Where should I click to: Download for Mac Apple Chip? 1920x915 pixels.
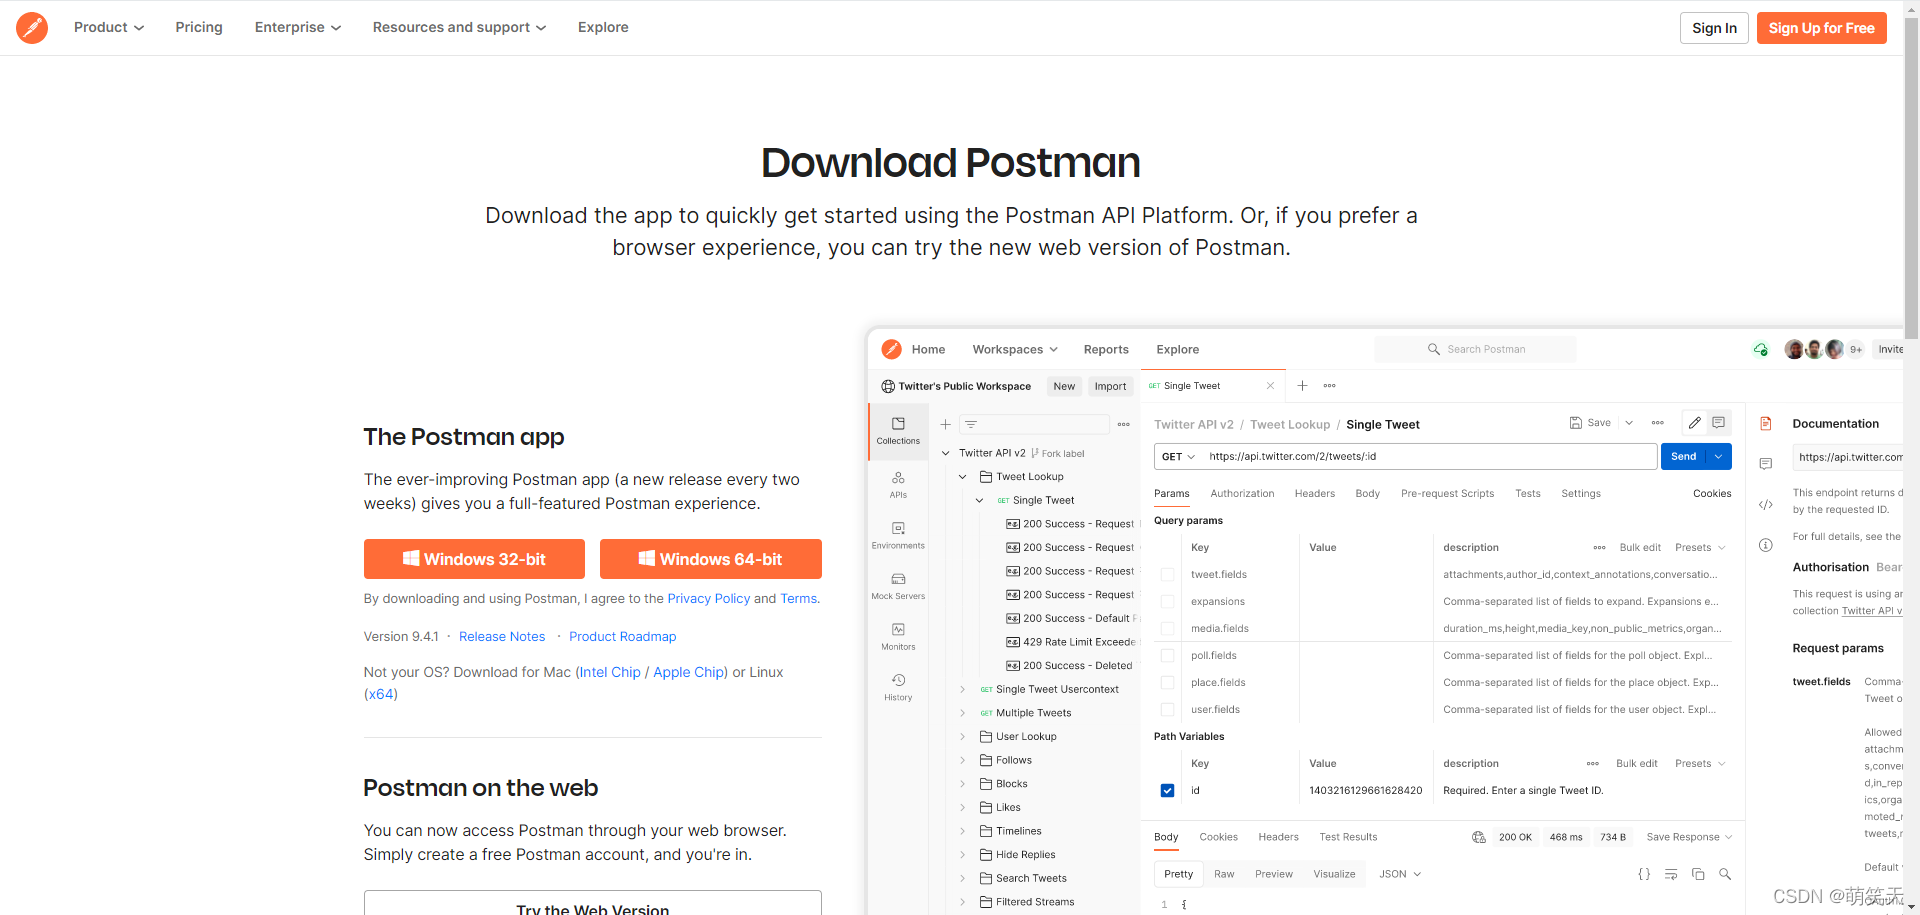click(689, 672)
